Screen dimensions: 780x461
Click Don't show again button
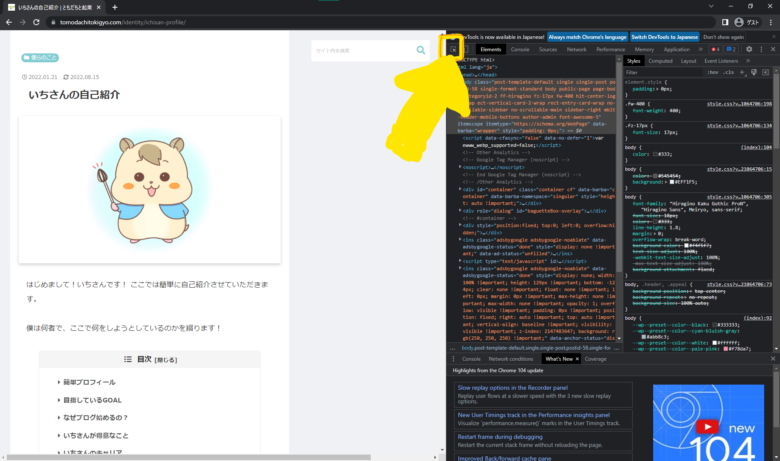pyautogui.click(x=723, y=37)
